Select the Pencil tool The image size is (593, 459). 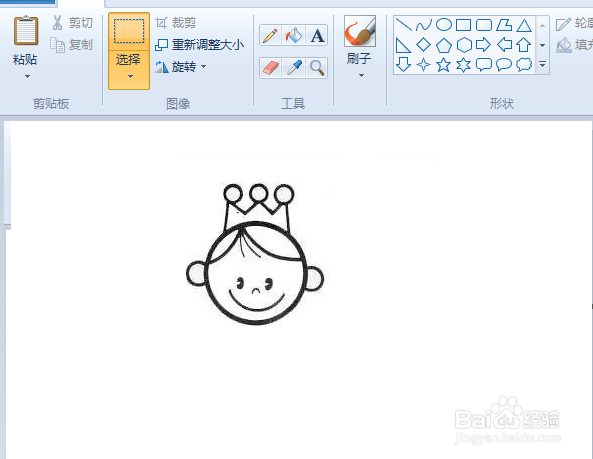(270, 36)
